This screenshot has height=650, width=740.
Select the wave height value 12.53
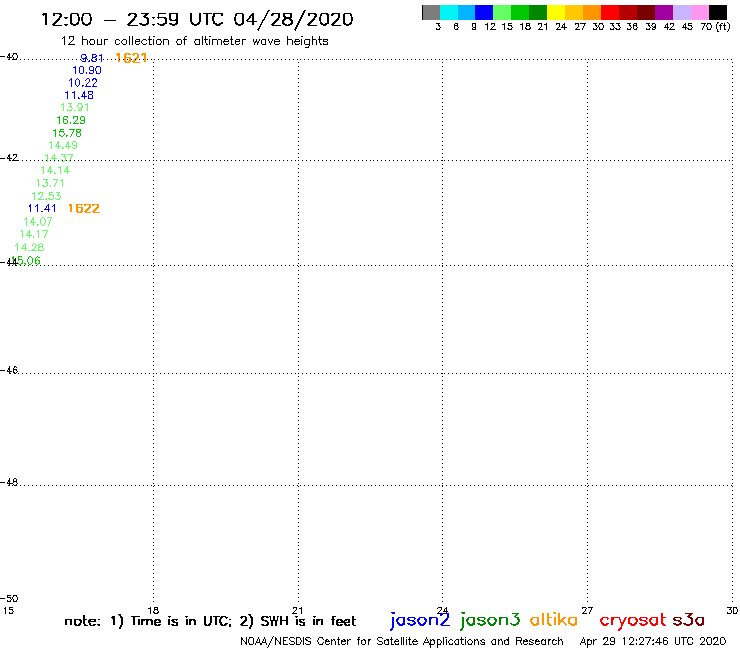tap(46, 196)
